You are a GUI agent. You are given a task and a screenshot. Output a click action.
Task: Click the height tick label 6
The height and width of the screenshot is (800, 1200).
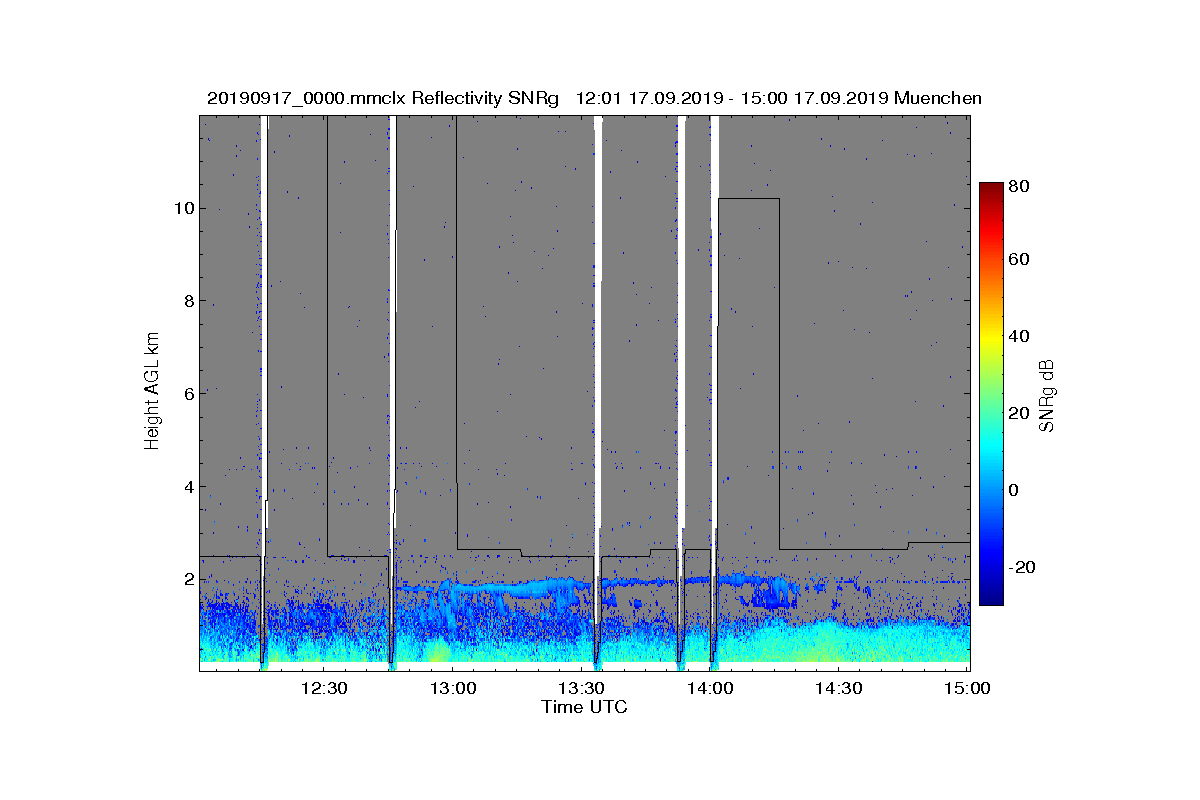point(187,394)
